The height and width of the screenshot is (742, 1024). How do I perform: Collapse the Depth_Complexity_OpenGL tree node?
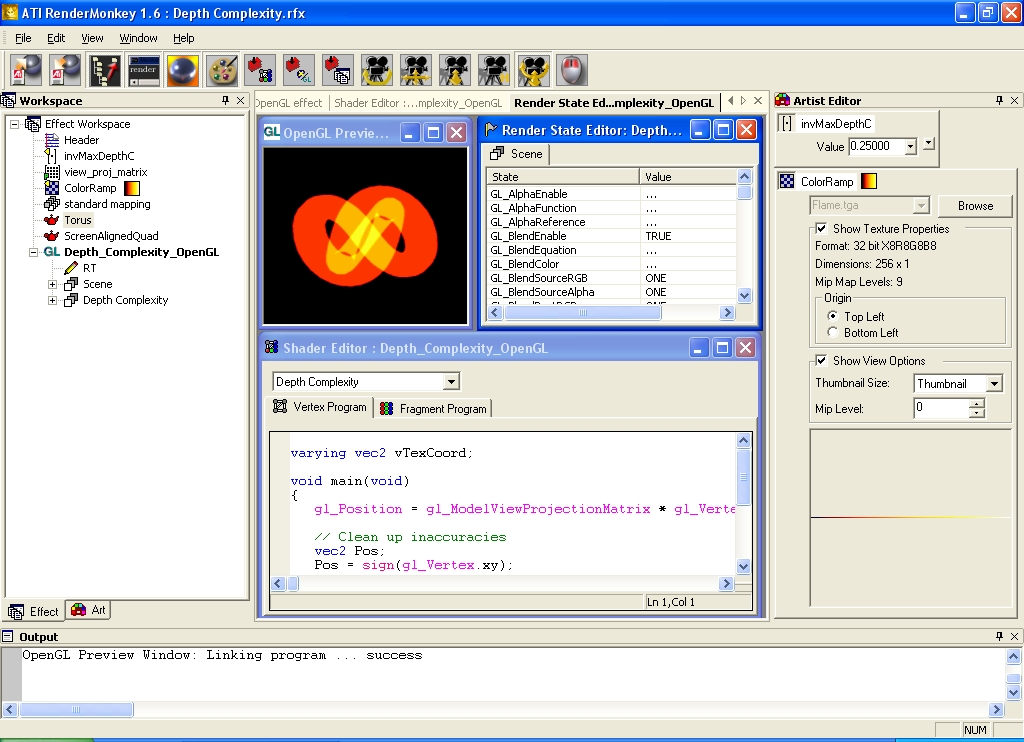point(33,252)
